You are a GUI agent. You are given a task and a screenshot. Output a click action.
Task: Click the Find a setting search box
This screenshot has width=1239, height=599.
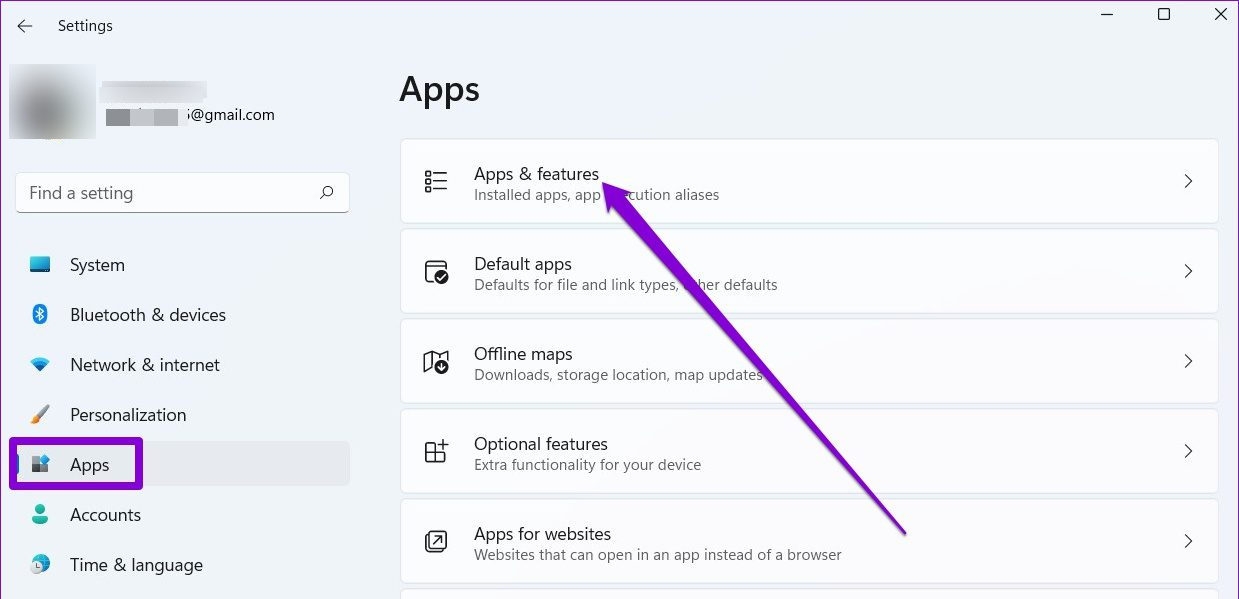(182, 193)
